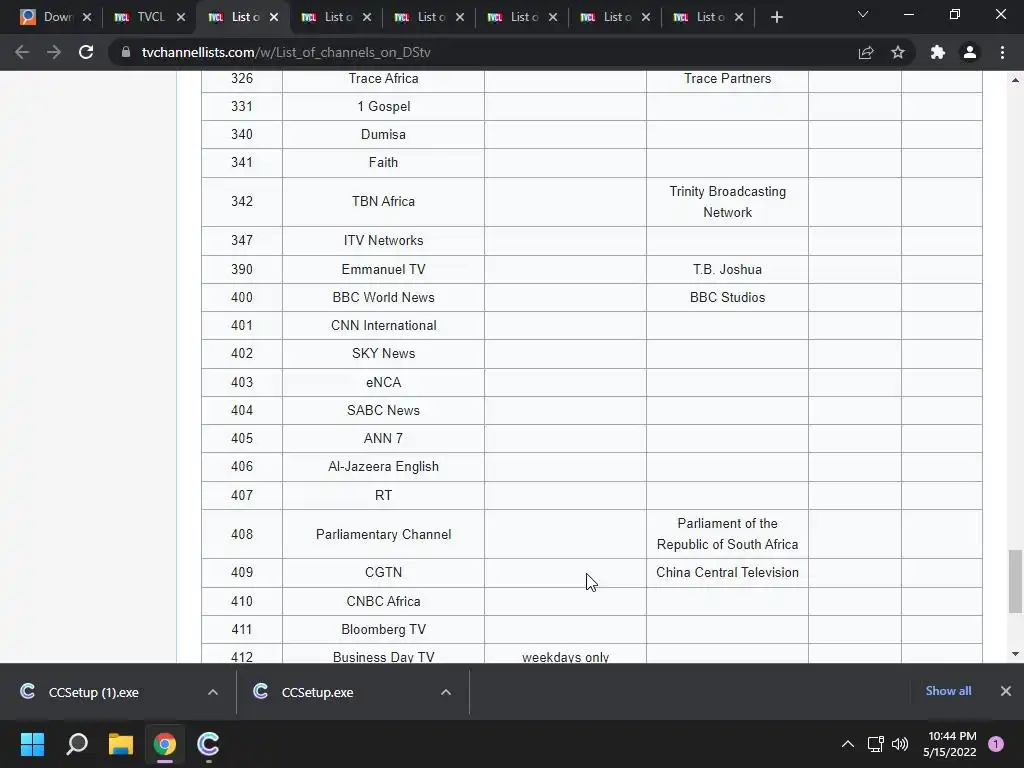Click scrollbar down arrow
1024x768 pixels.
pos(1015,654)
